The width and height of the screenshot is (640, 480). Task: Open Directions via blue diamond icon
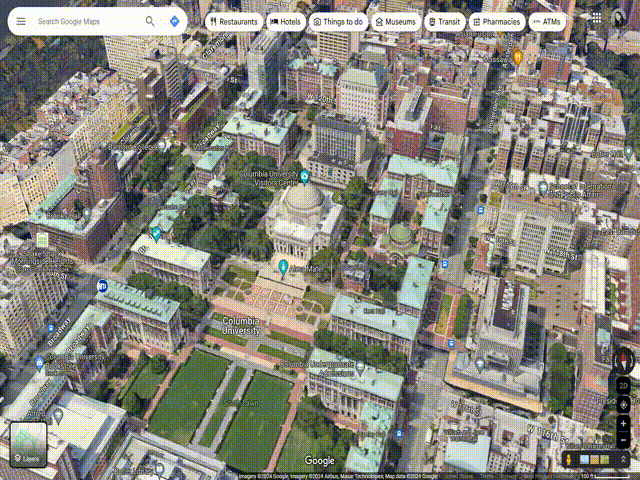175,21
